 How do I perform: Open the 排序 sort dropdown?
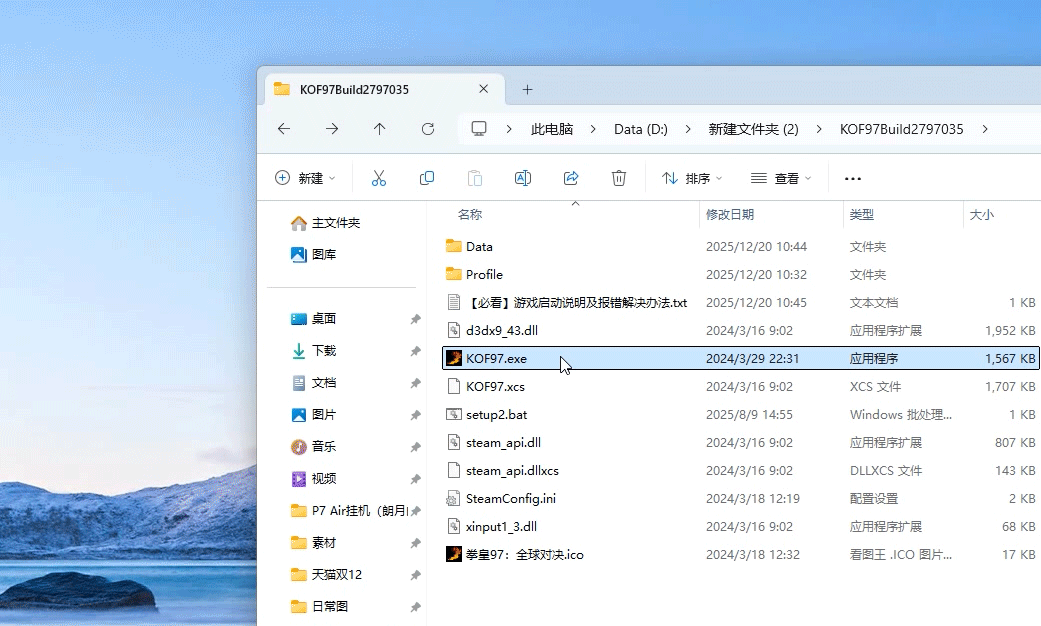coord(692,178)
